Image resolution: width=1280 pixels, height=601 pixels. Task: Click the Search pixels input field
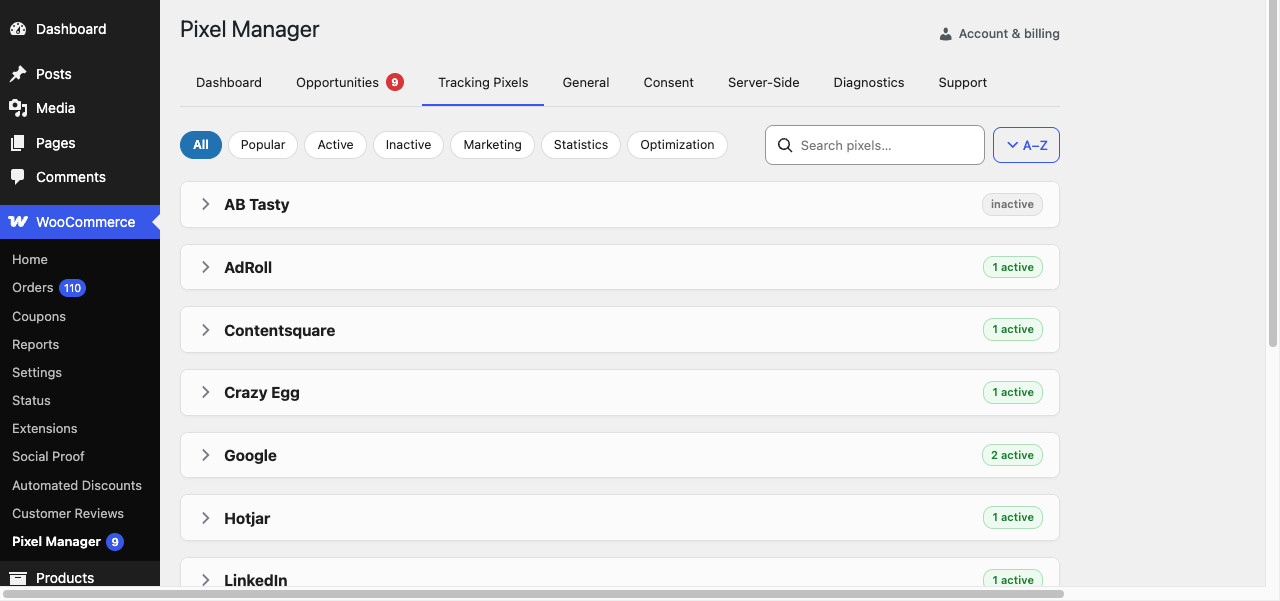875,145
